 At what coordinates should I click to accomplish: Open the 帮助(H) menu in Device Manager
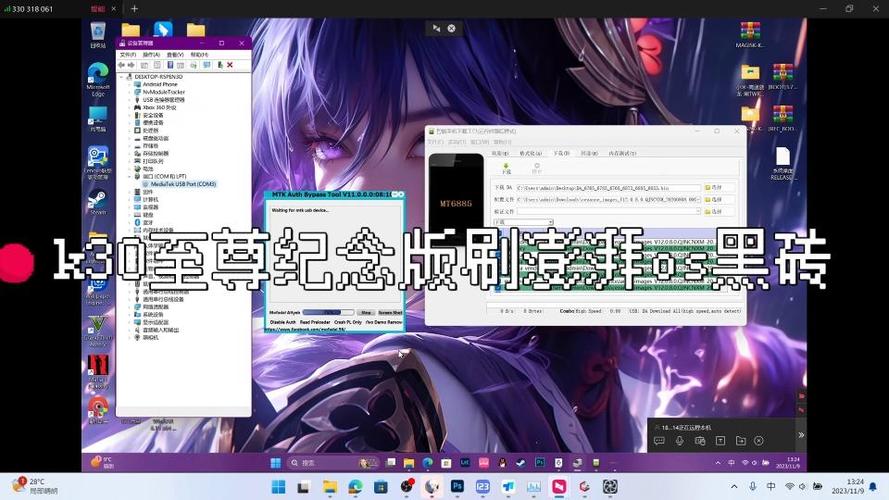199,54
